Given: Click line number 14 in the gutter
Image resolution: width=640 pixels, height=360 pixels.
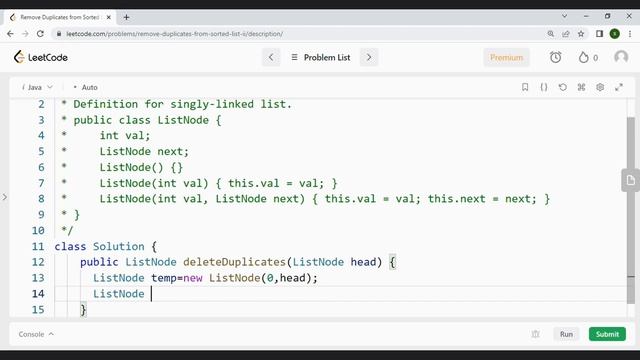Looking at the screenshot, I should pyautogui.click(x=38, y=294).
